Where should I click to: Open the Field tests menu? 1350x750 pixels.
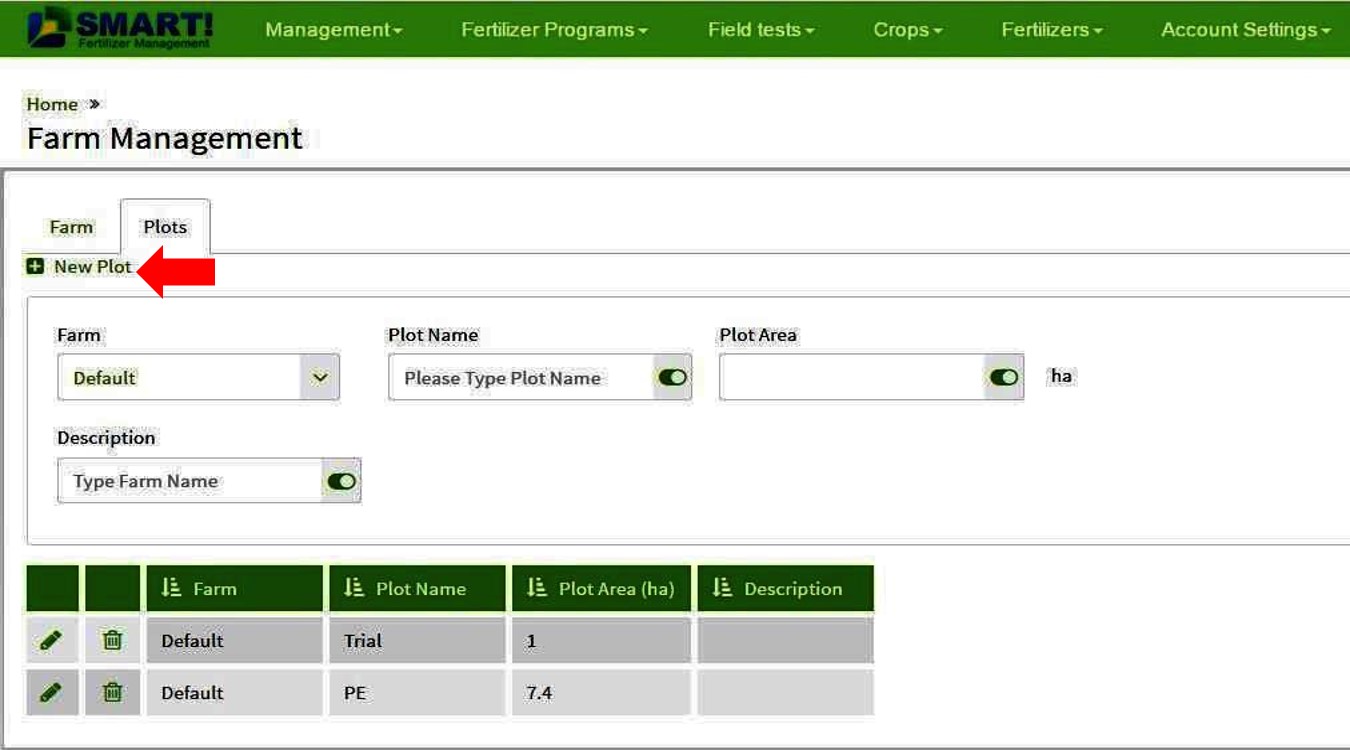point(761,30)
